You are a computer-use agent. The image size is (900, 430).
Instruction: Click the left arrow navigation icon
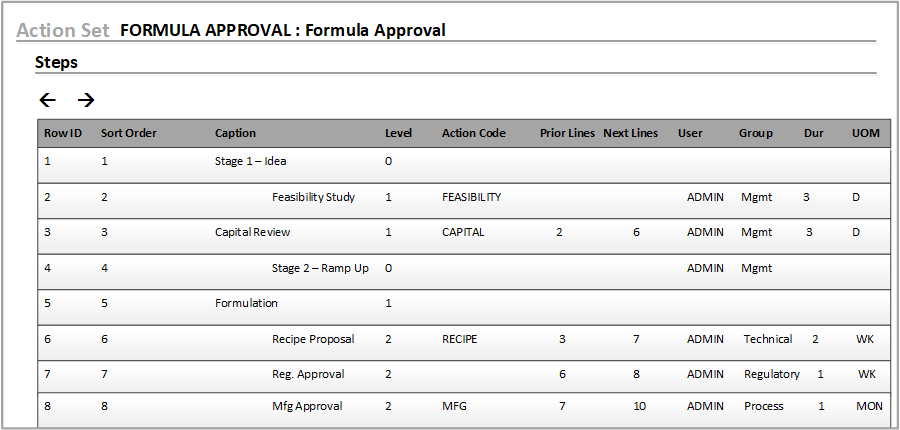point(47,100)
